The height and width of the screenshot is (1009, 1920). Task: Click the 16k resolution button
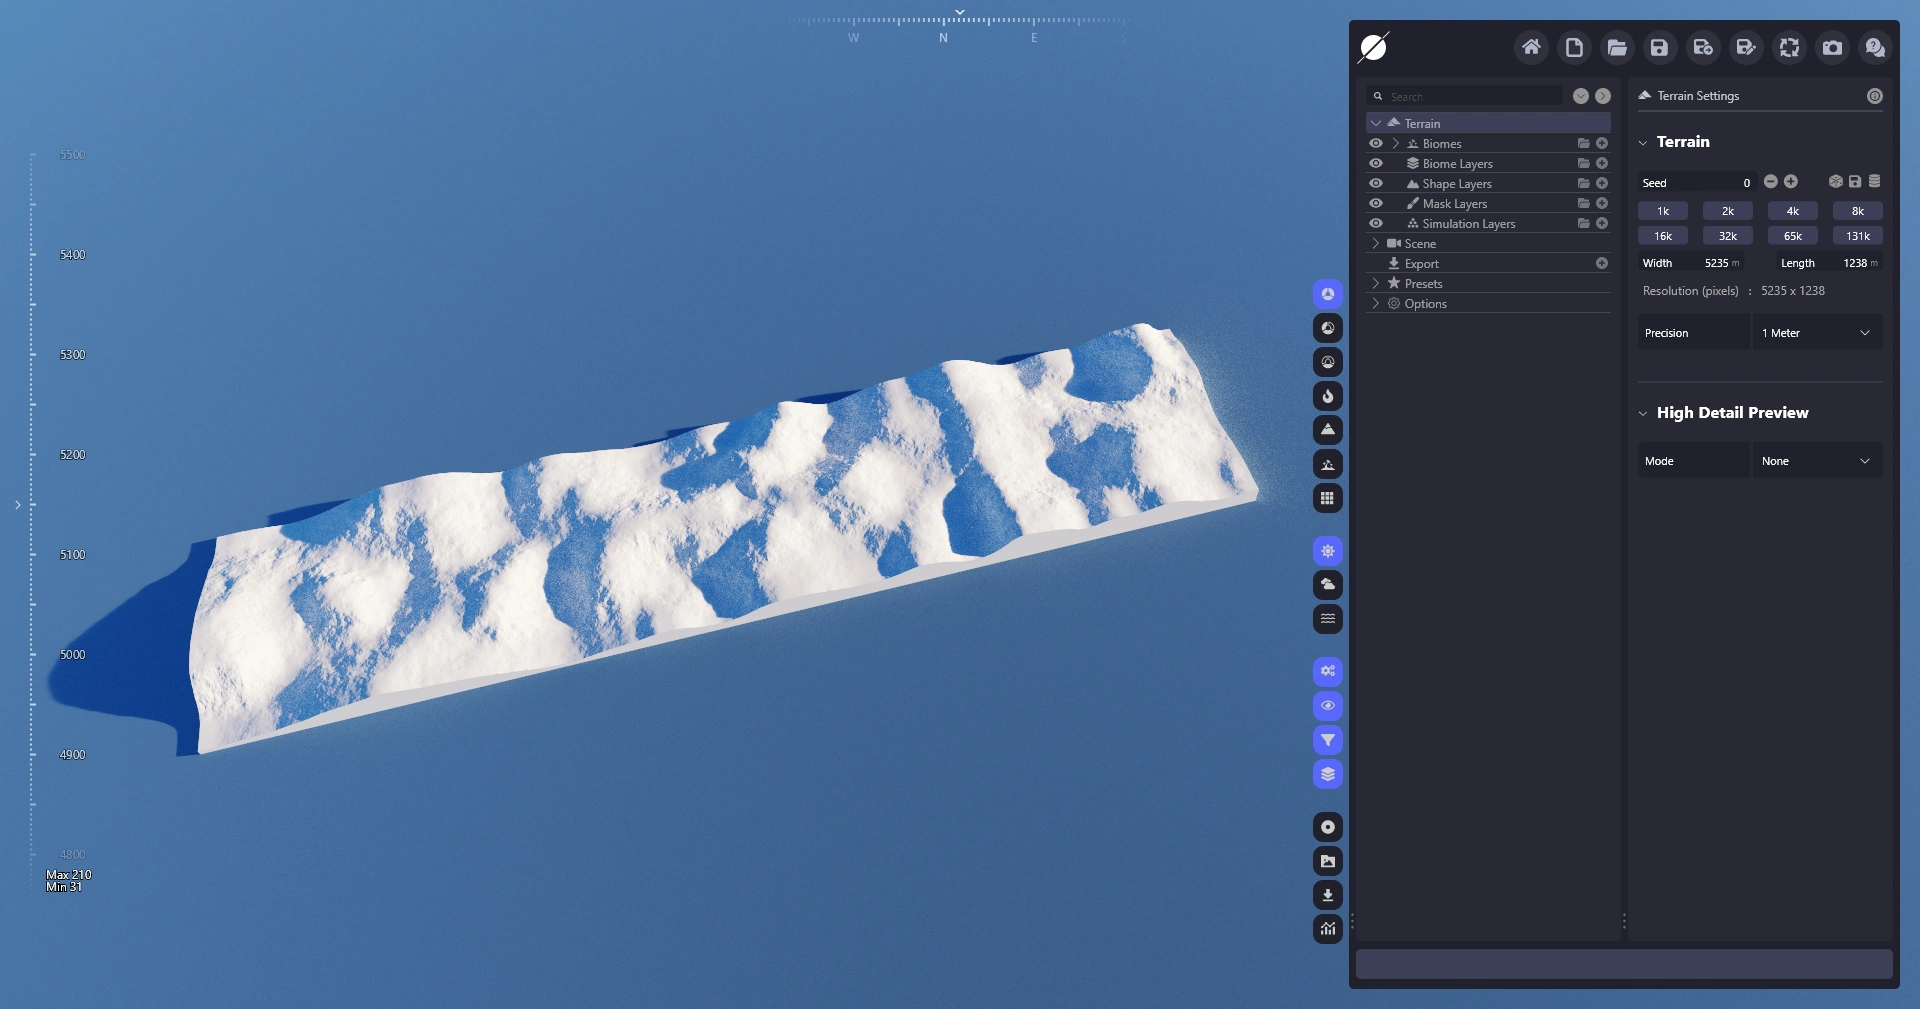pos(1662,236)
